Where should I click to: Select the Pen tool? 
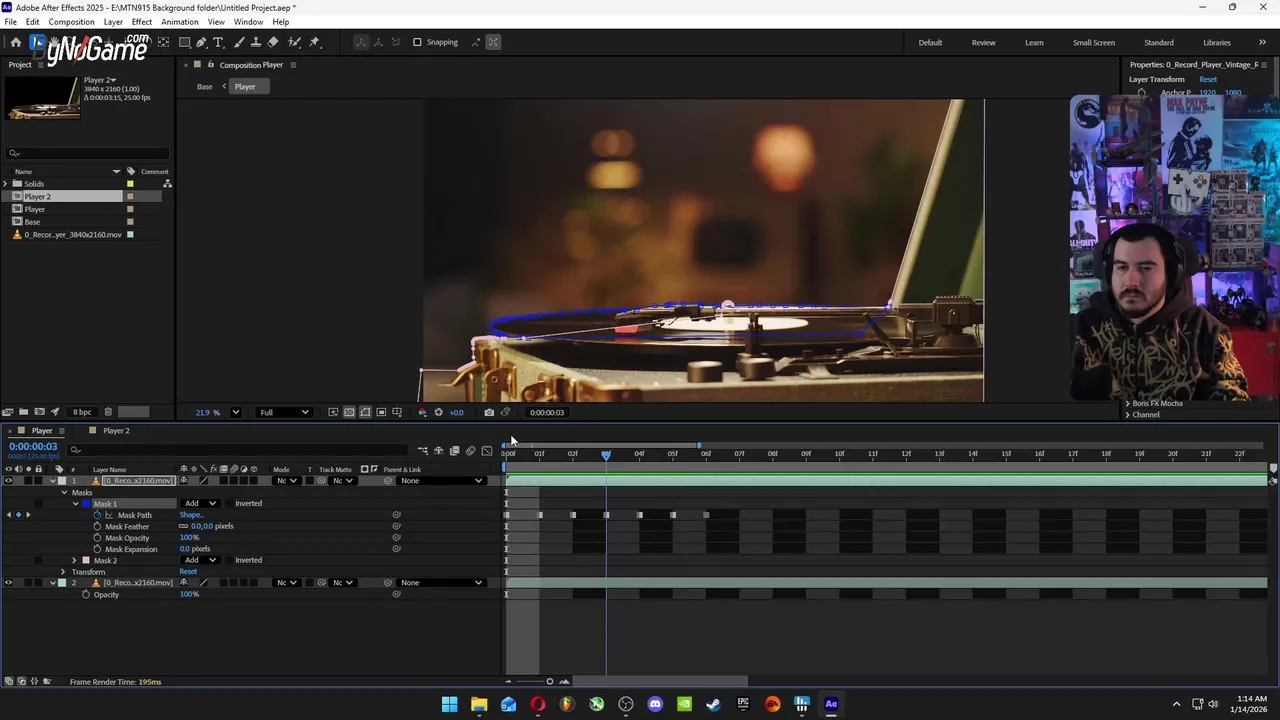pos(201,42)
